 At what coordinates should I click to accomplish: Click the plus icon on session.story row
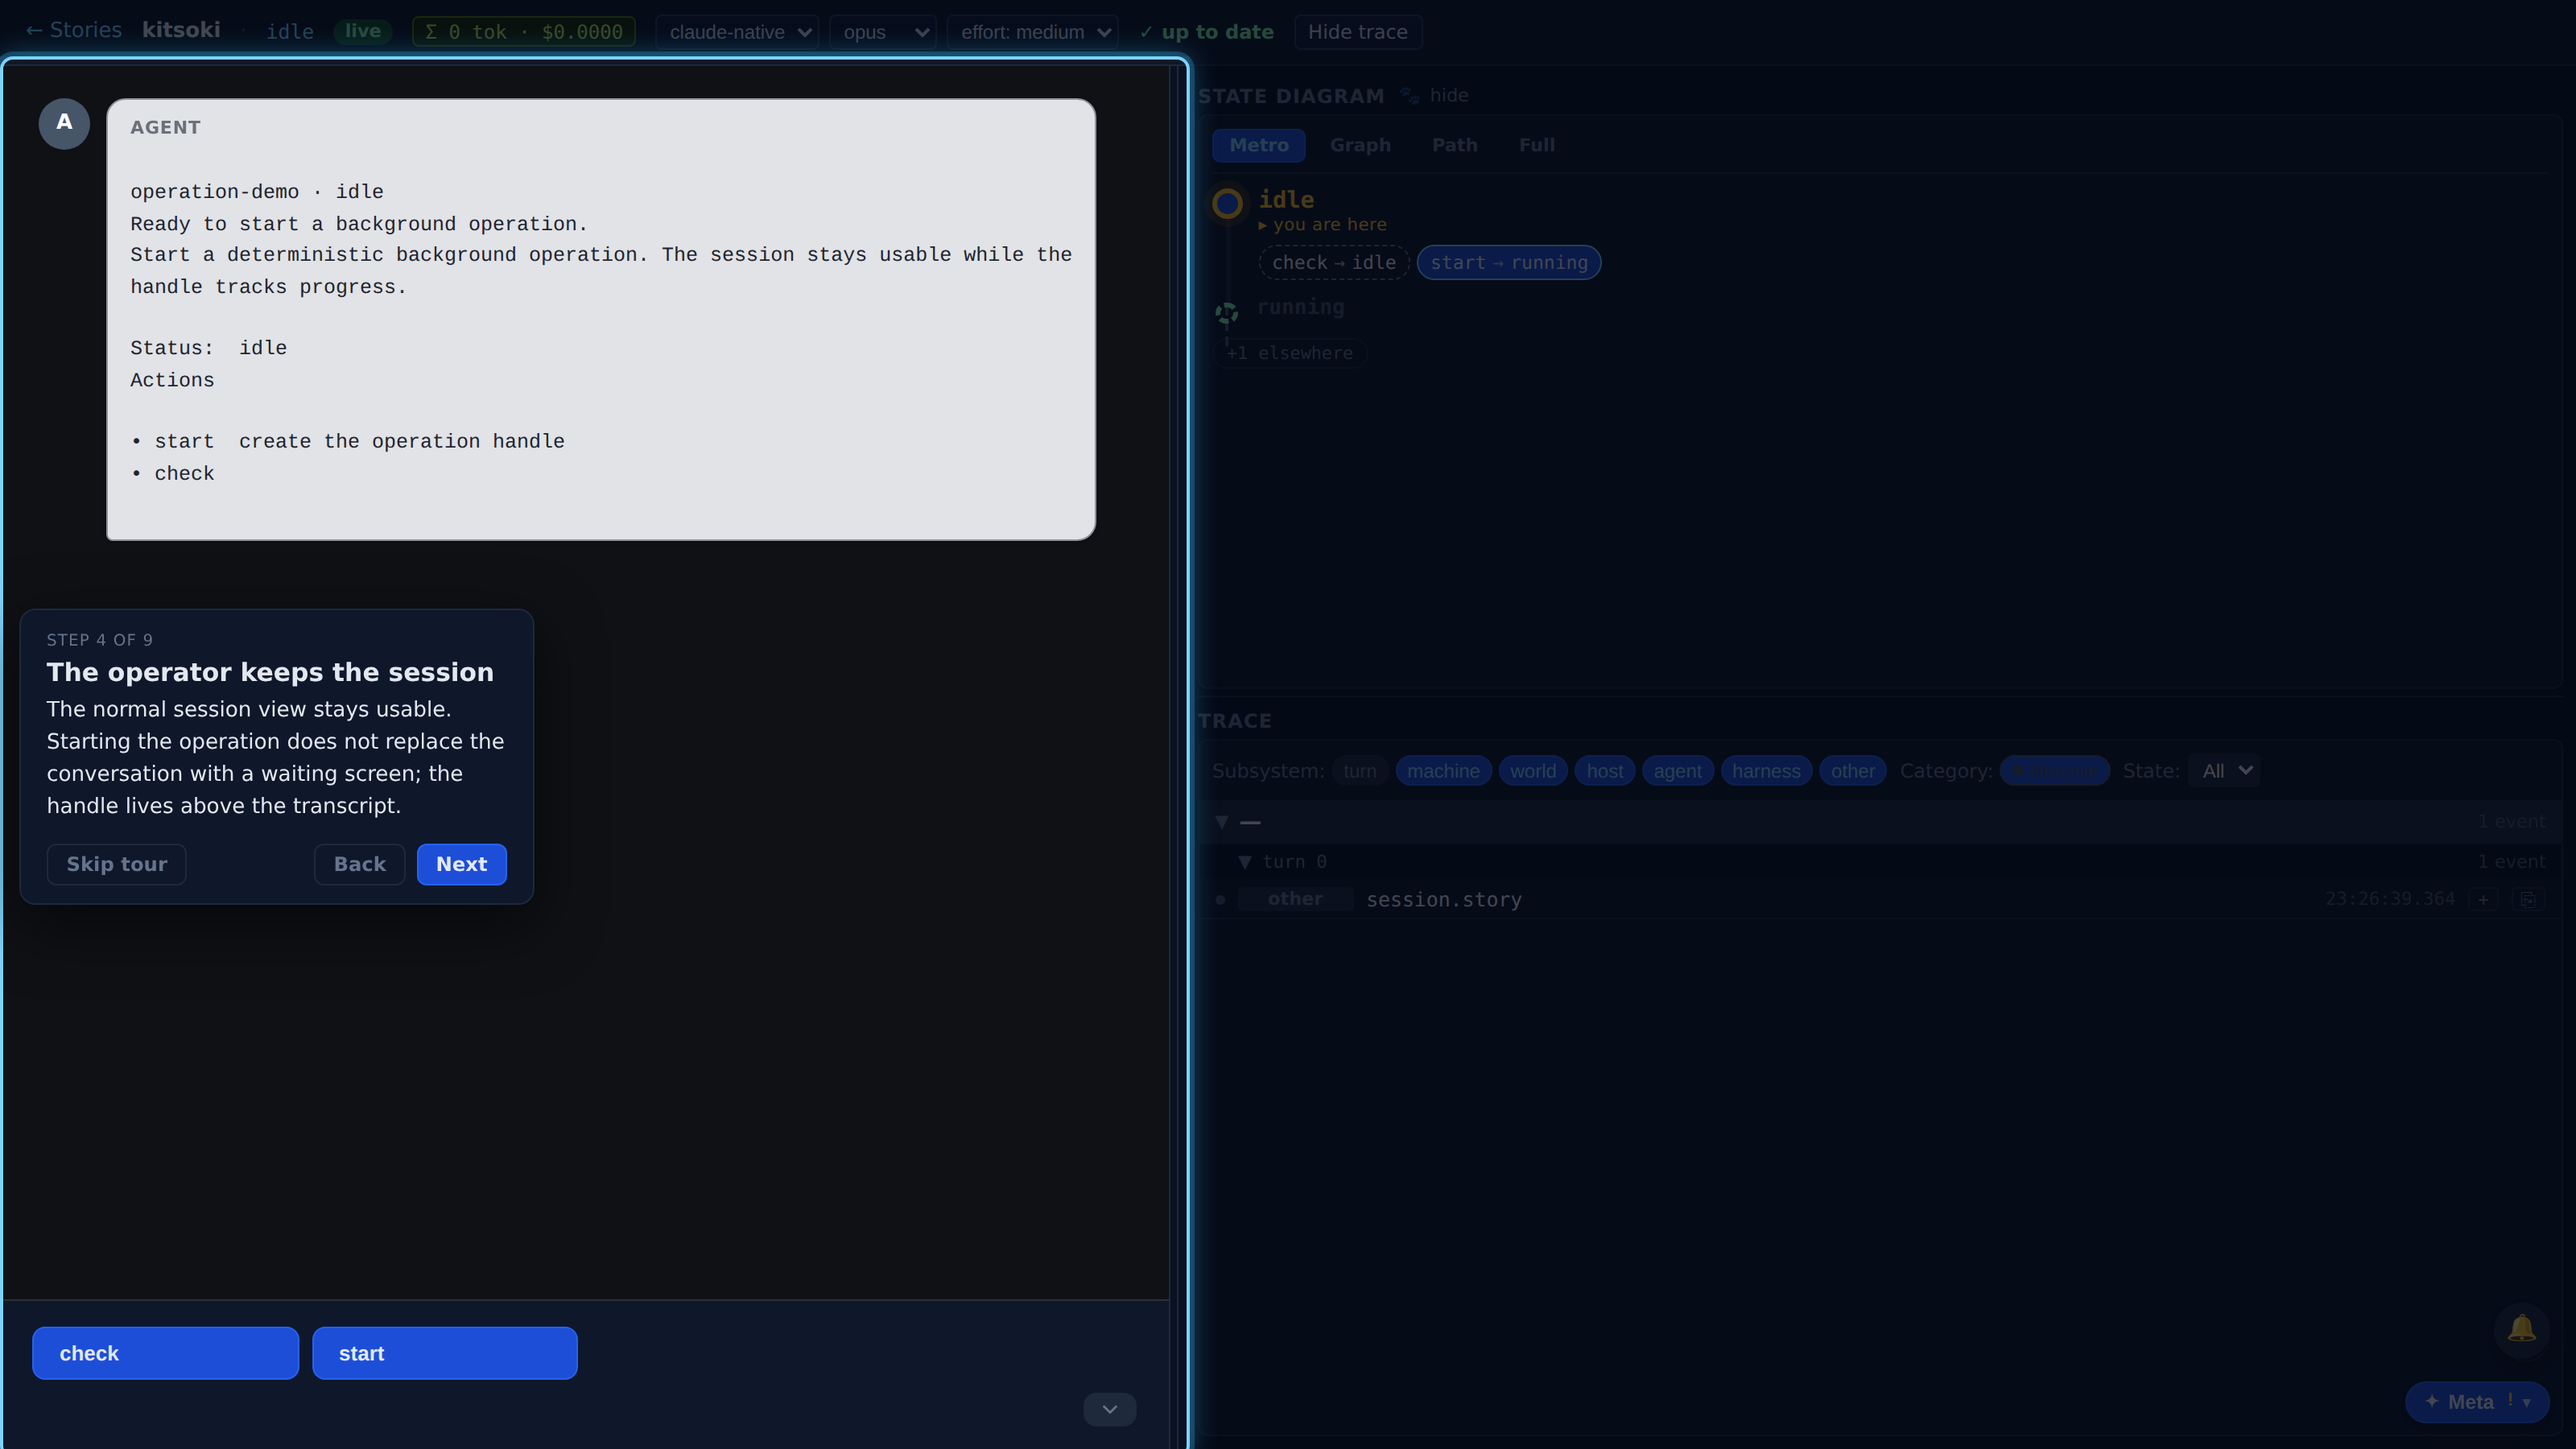(2483, 899)
